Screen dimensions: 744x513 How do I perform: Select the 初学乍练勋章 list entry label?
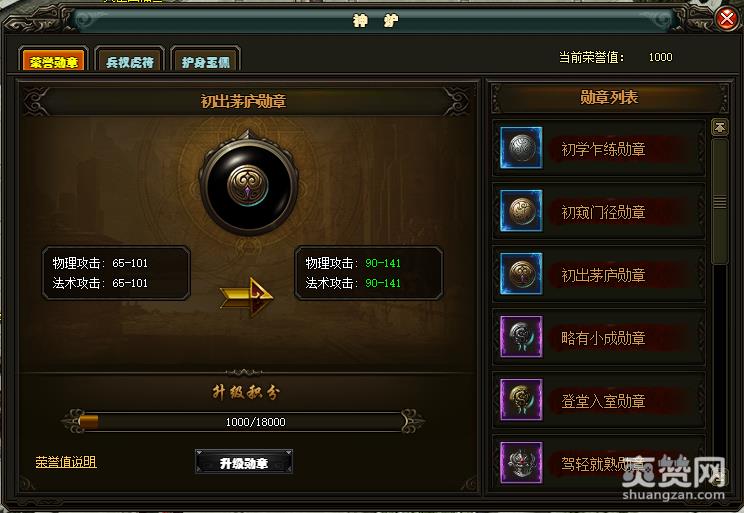[603, 149]
